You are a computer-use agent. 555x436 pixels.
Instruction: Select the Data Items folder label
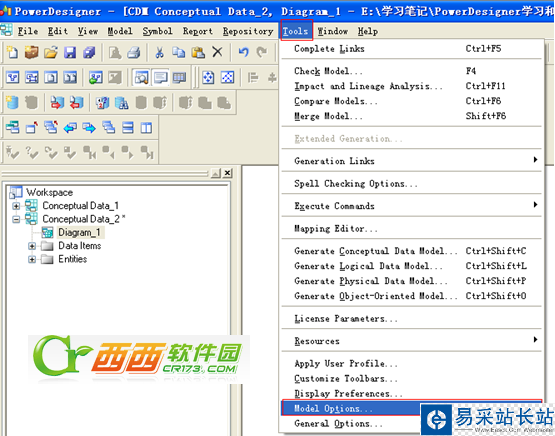coord(80,246)
